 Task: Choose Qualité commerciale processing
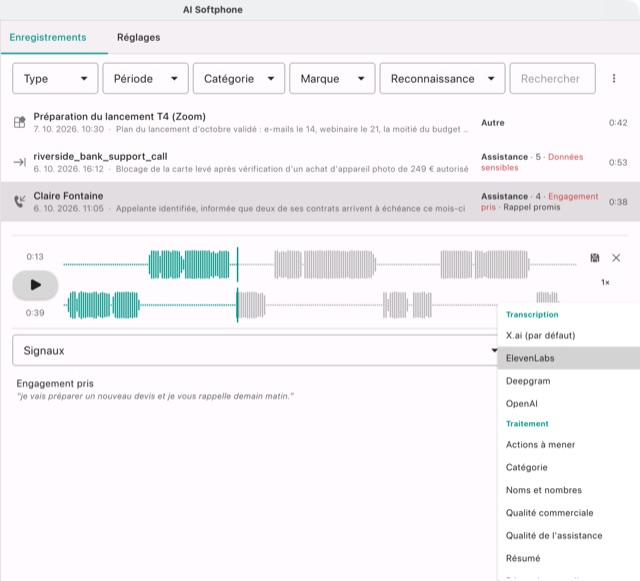pos(569,513)
